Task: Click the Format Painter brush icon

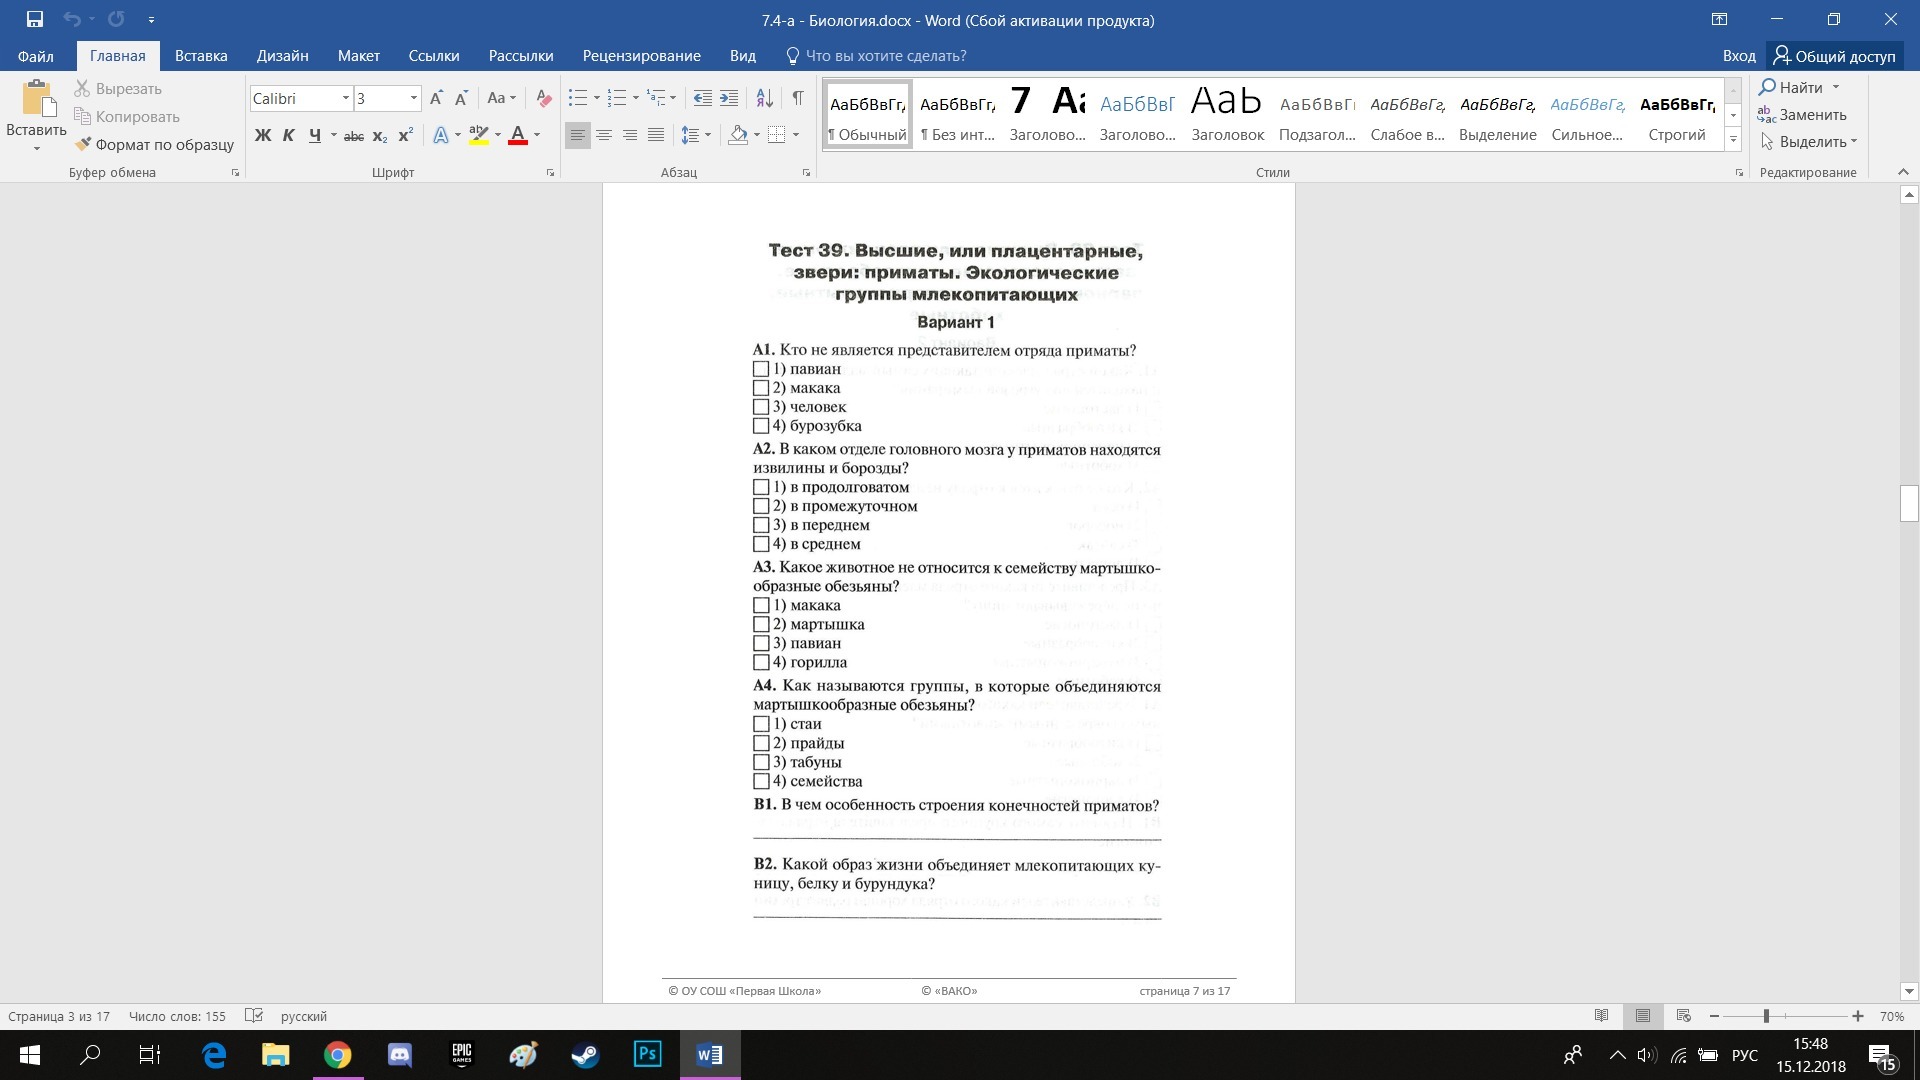Action: (x=83, y=144)
